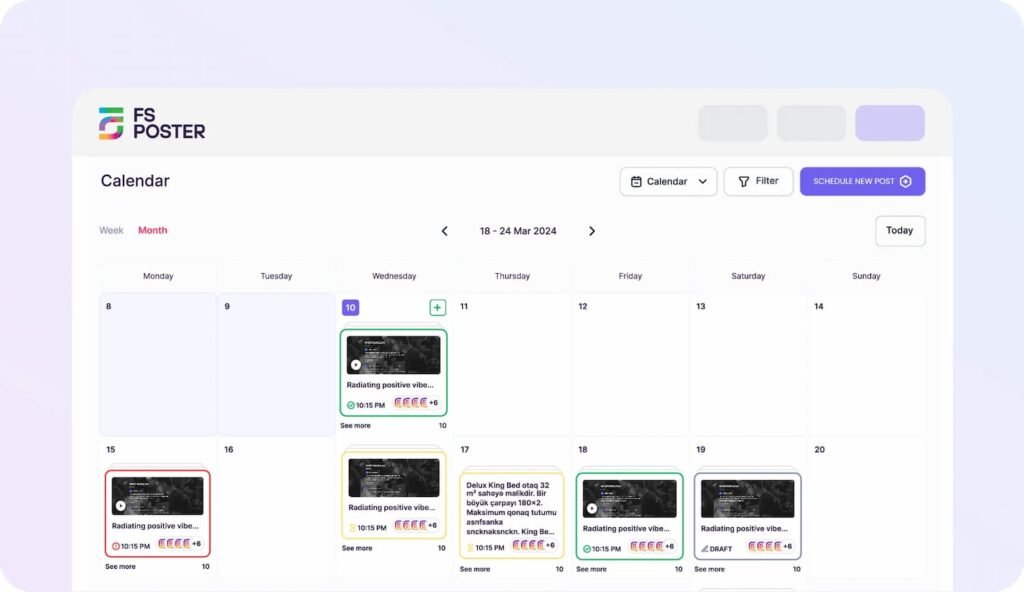Click the purple placeholder button in header
The image size is (1024, 592).
[889, 123]
